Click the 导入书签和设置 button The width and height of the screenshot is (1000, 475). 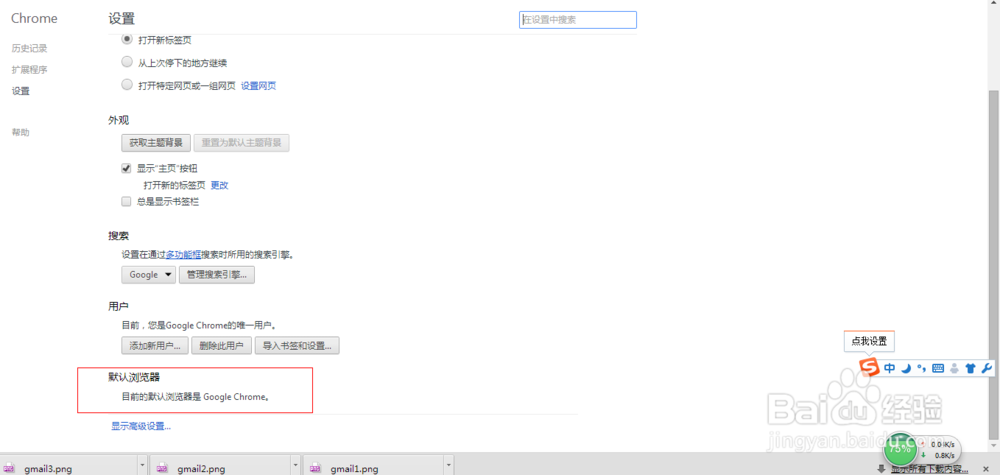tap(297, 346)
